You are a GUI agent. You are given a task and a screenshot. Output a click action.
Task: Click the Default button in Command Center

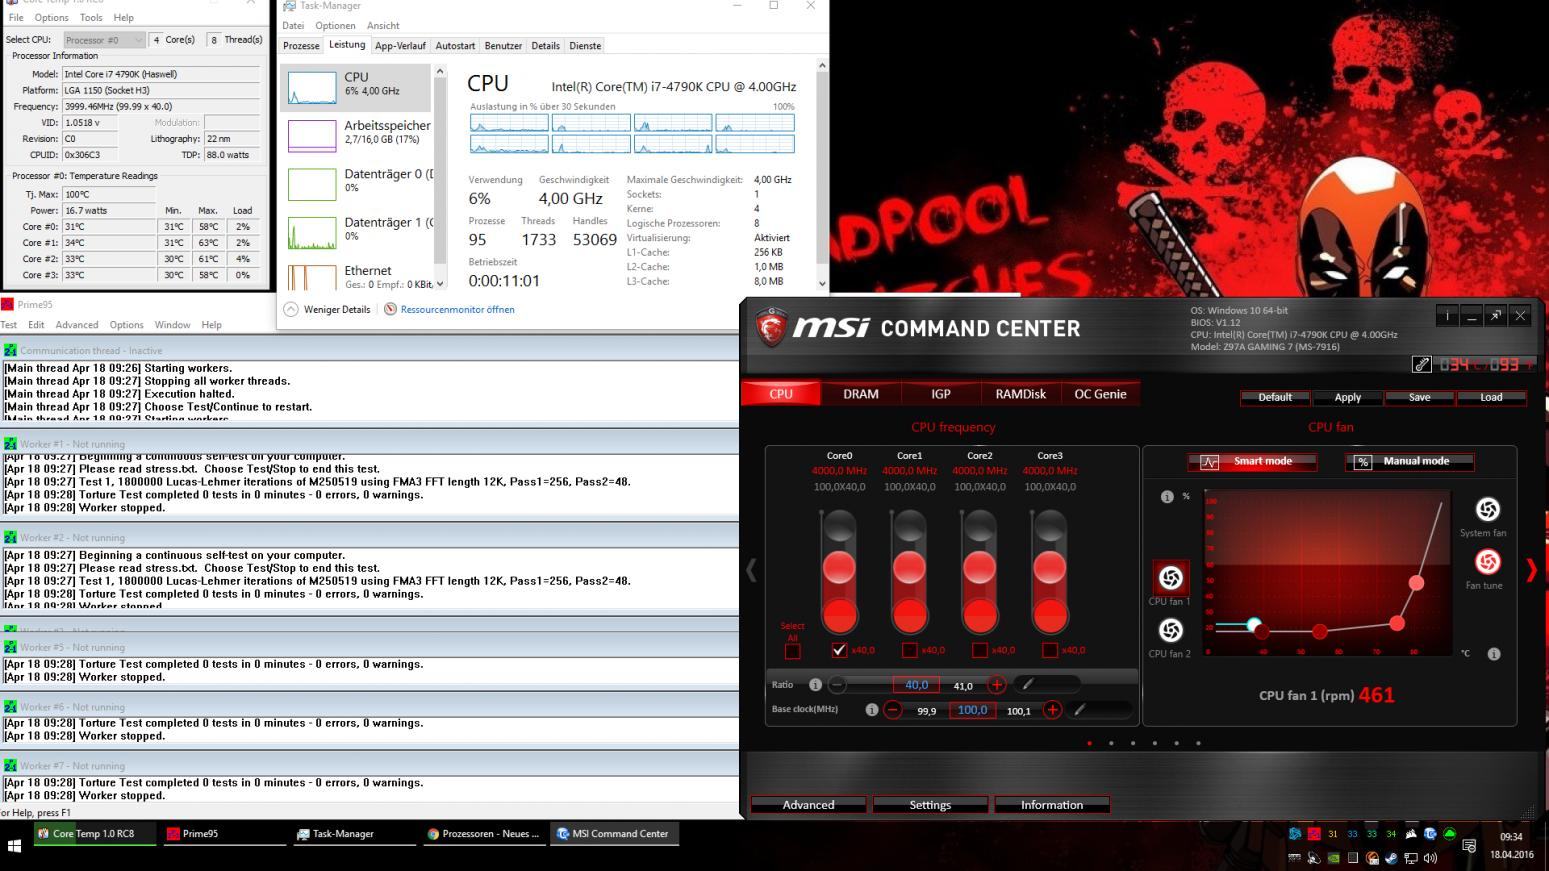(1275, 397)
